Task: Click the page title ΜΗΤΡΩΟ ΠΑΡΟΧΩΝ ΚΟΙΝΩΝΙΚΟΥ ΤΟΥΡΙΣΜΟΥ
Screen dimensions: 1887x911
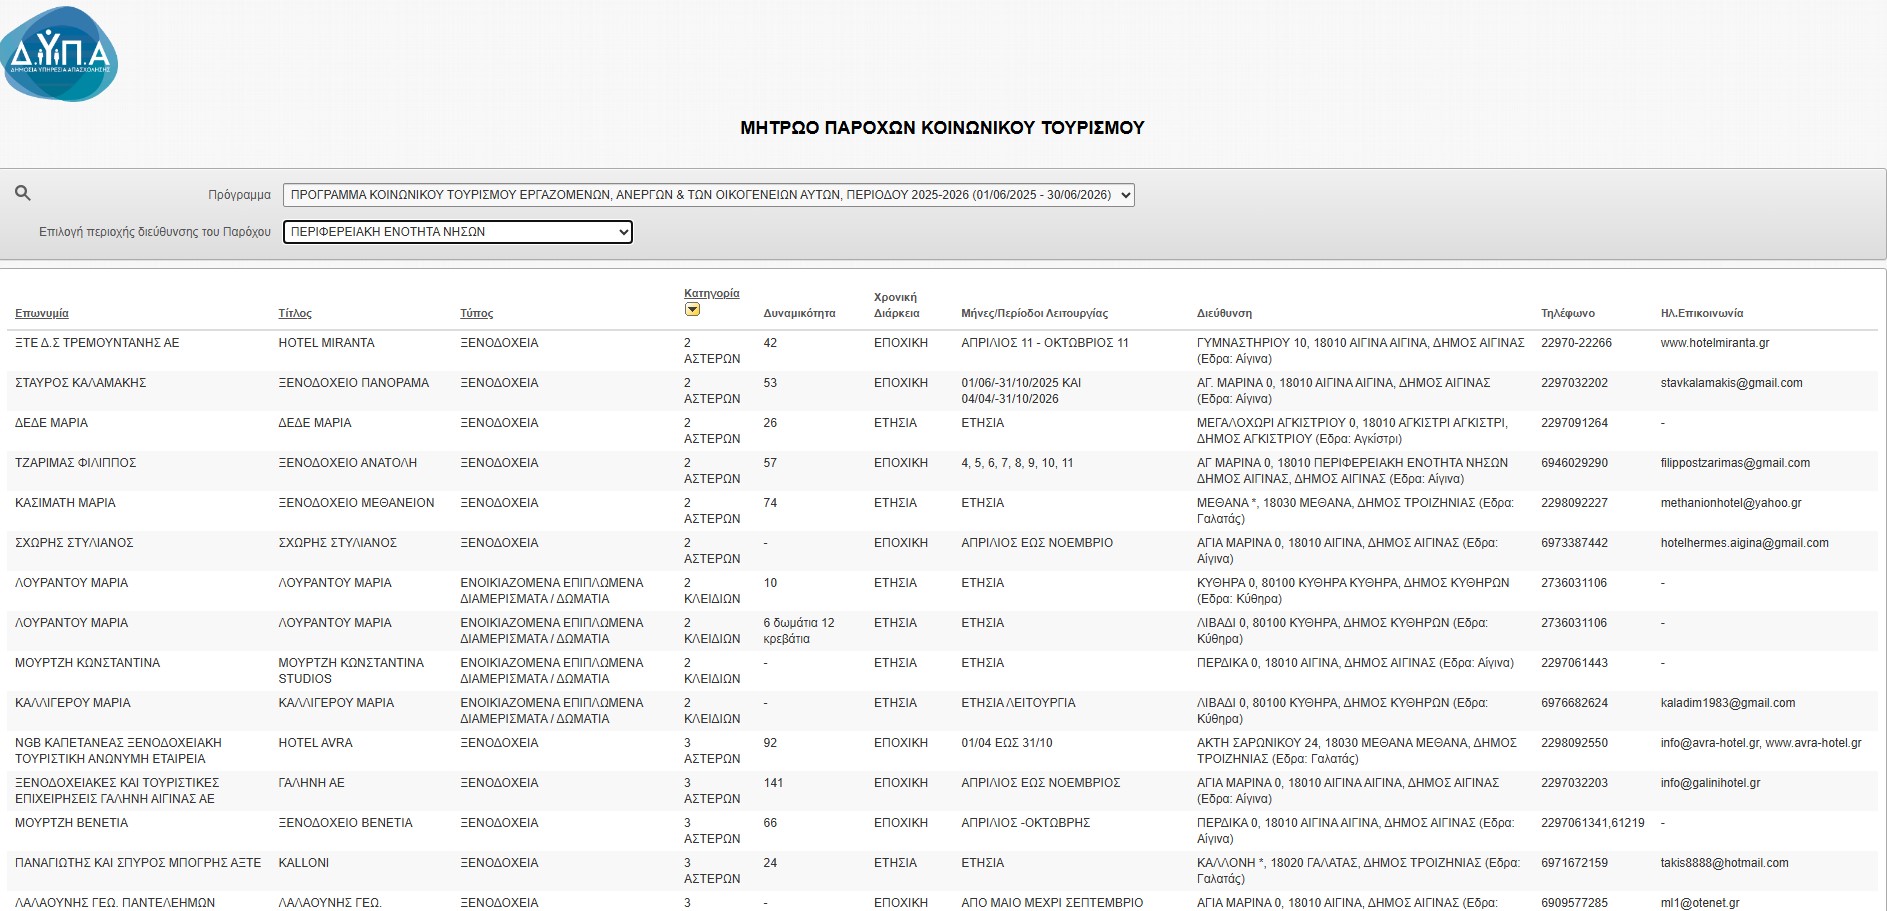Action: point(942,128)
